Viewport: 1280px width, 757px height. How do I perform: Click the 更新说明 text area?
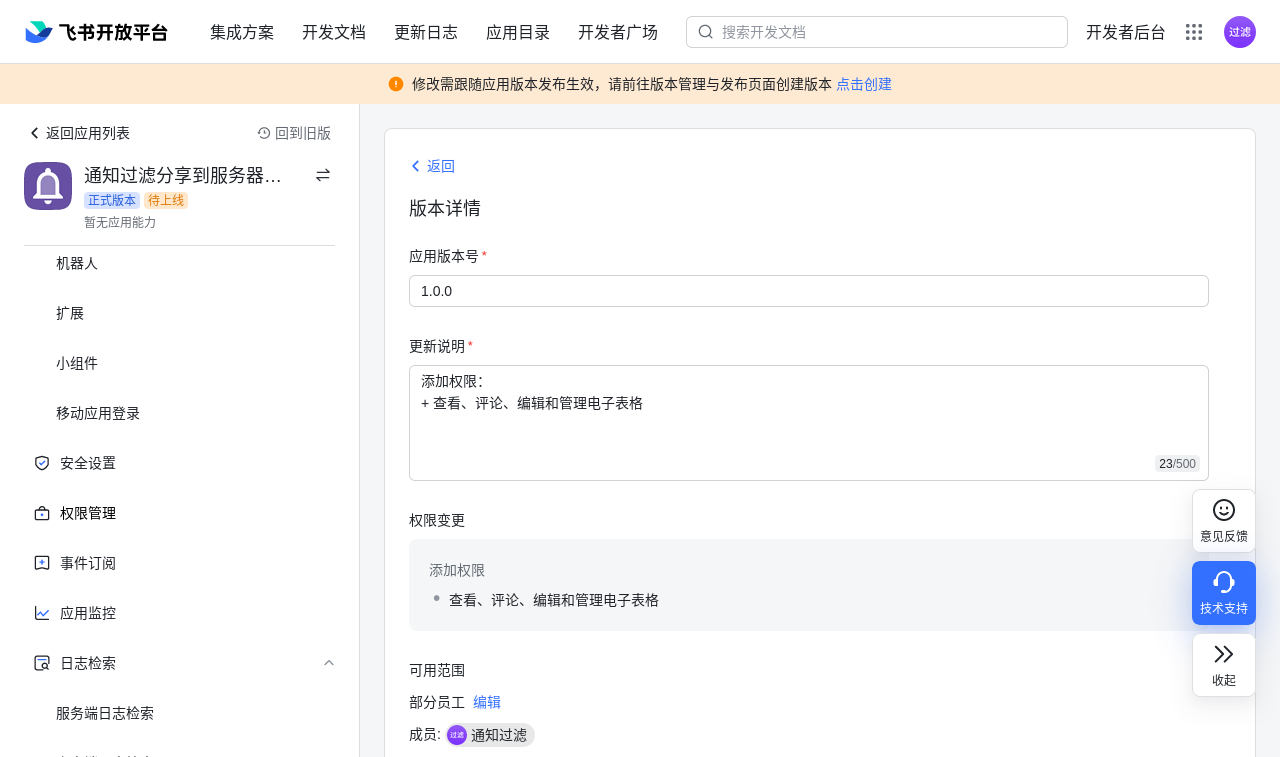click(x=809, y=423)
